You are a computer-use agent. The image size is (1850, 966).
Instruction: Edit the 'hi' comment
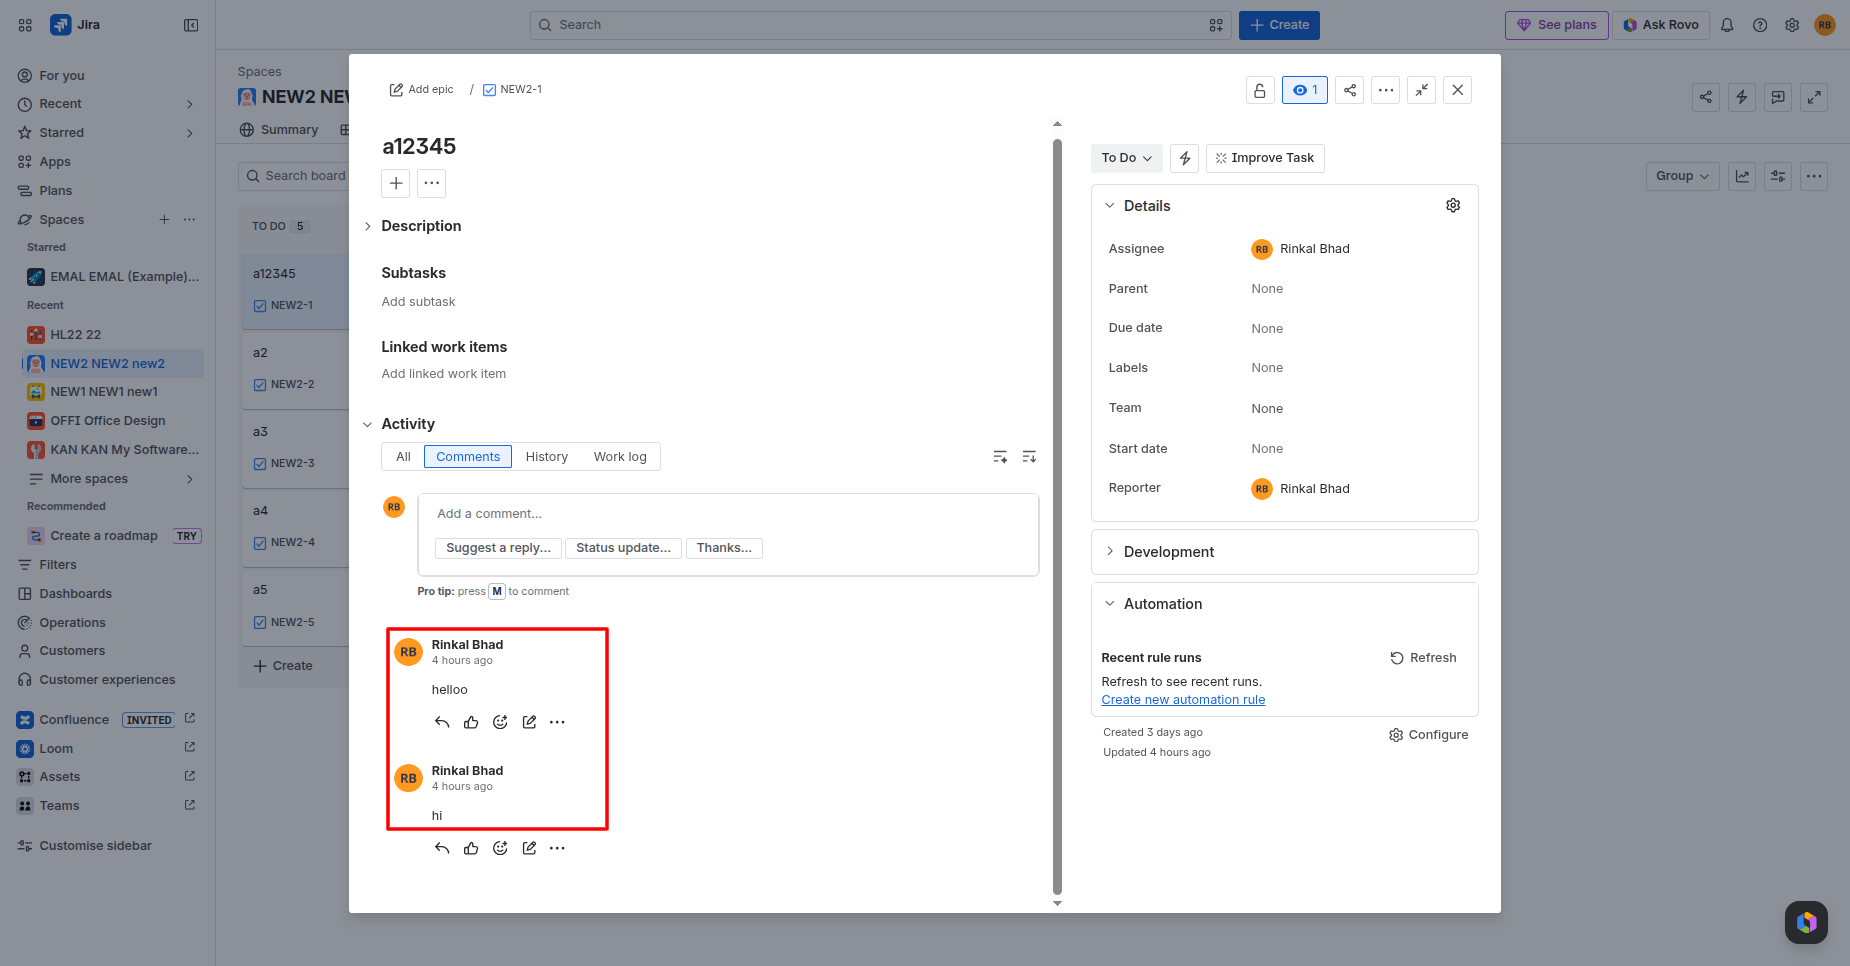529,848
